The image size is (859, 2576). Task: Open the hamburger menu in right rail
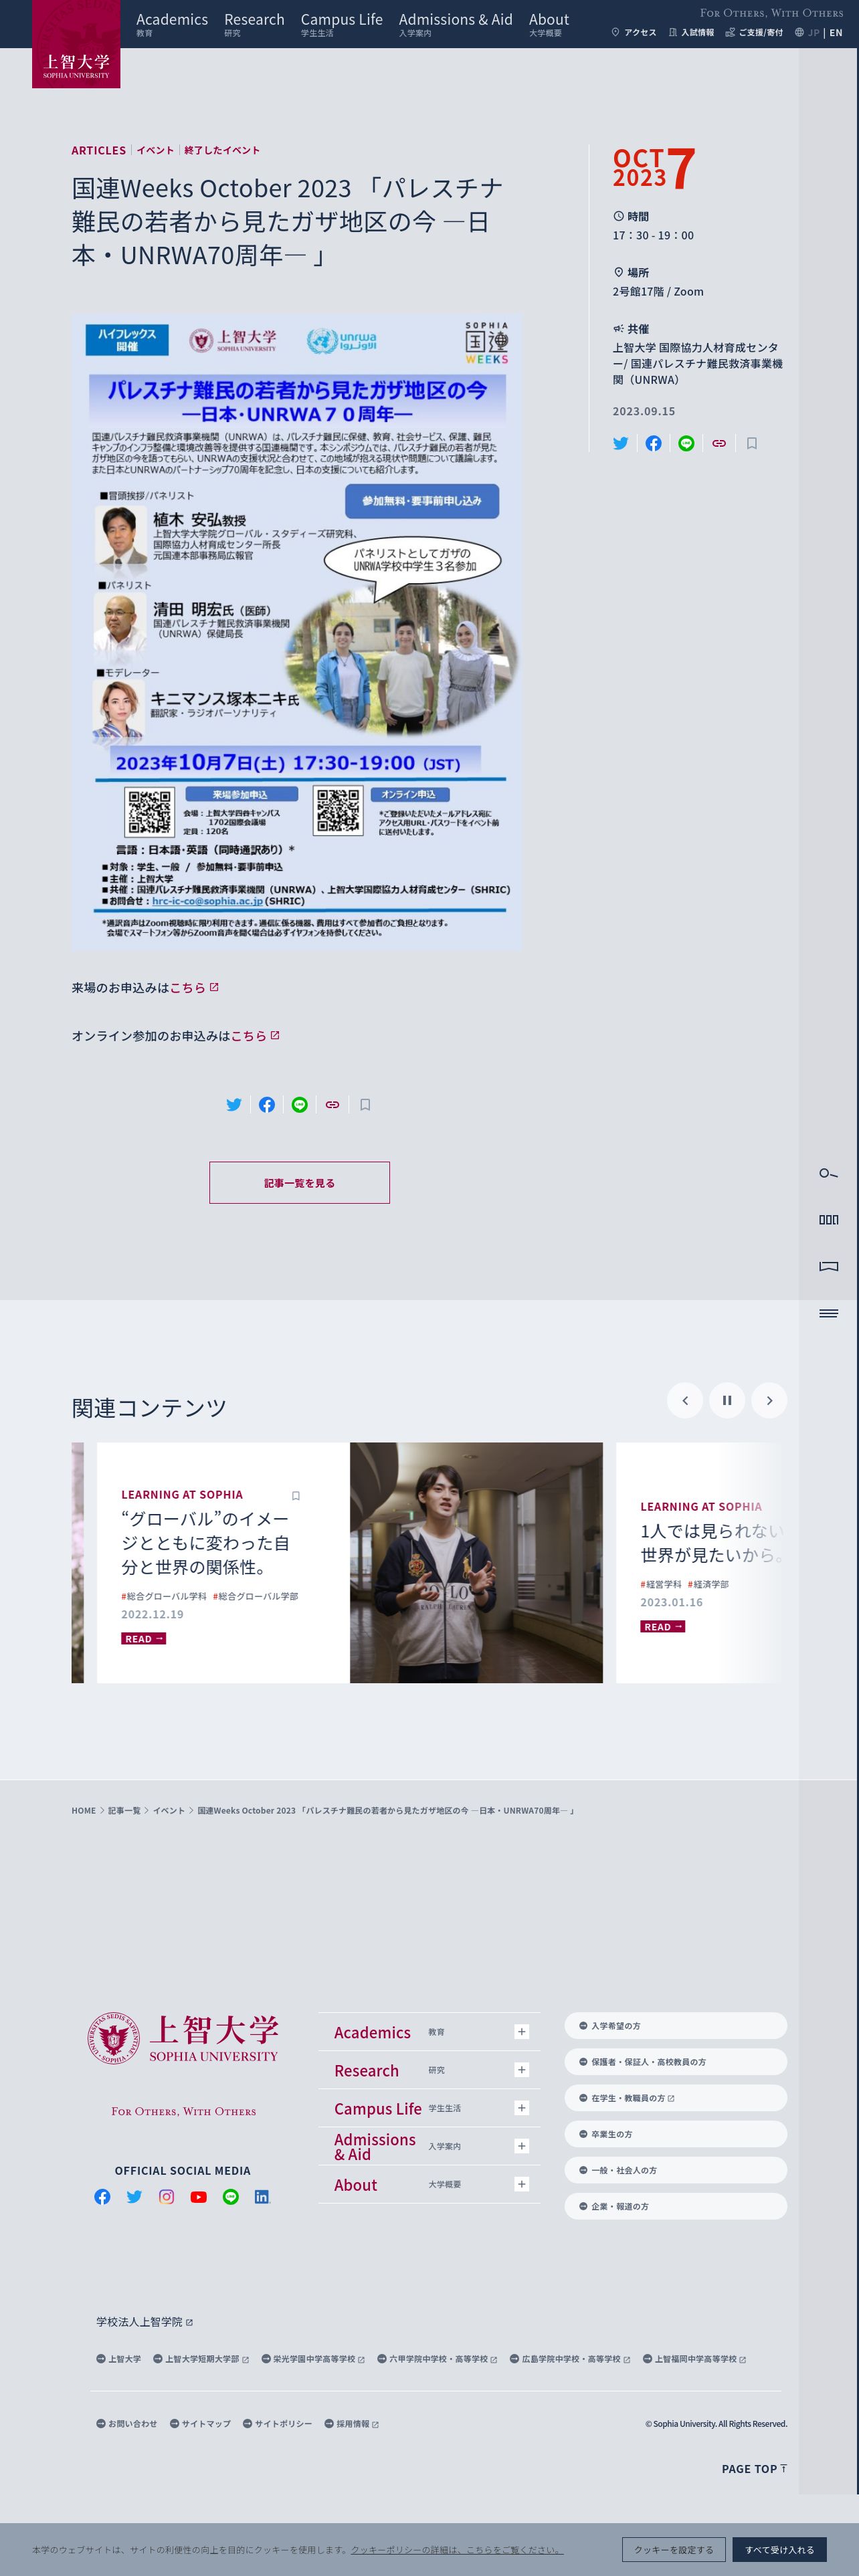(828, 1313)
